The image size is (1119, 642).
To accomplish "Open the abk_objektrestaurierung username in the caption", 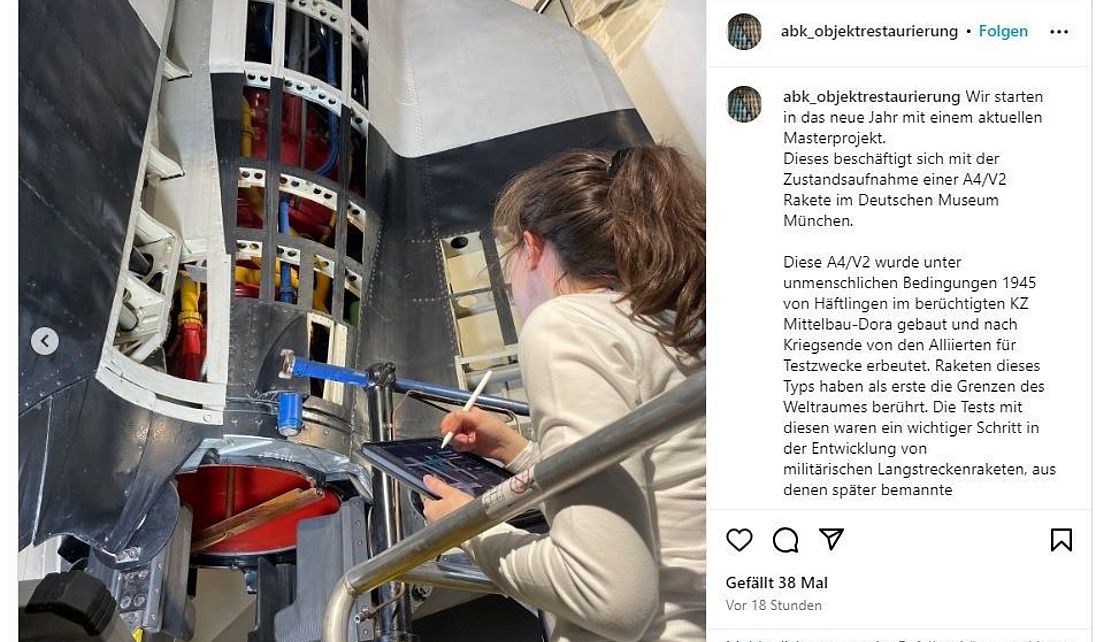I will point(871,96).
